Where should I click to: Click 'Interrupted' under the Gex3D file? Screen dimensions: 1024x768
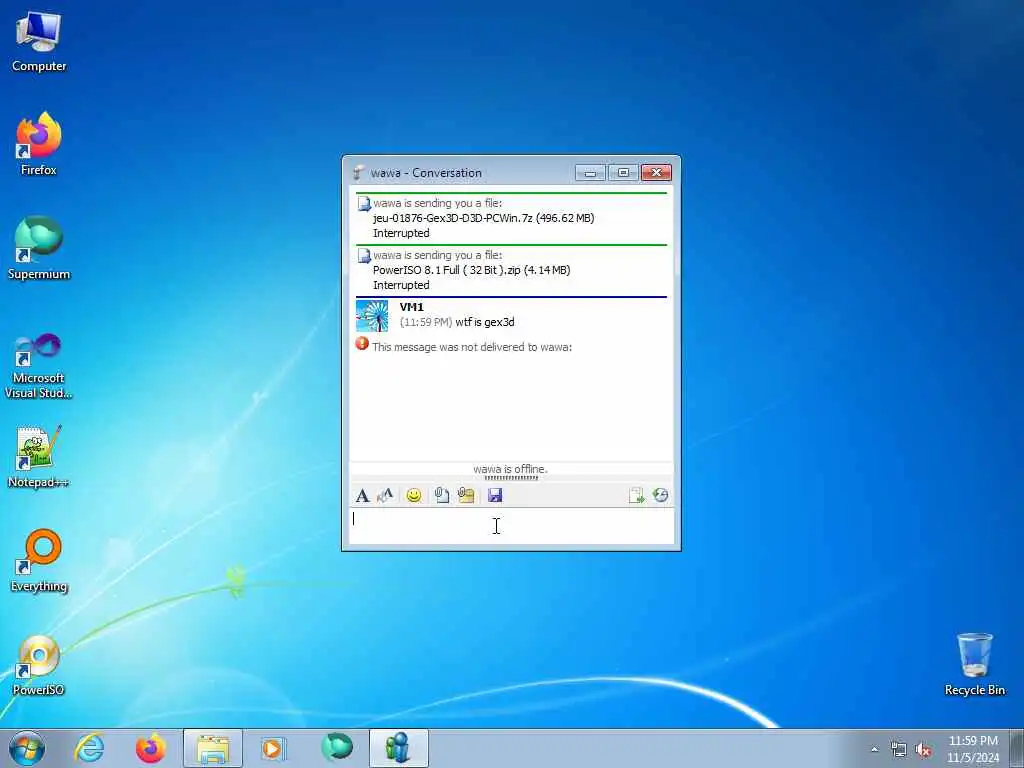click(x=401, y=233)
